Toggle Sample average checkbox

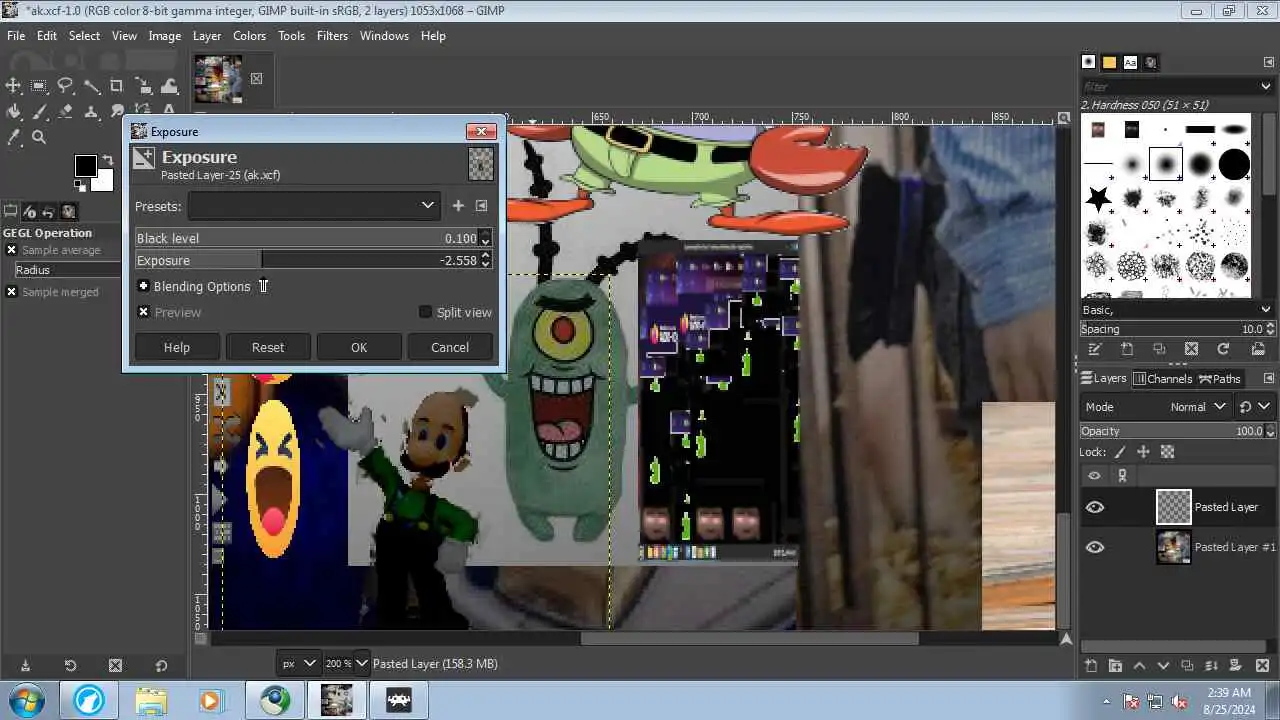tap(11, 250)
